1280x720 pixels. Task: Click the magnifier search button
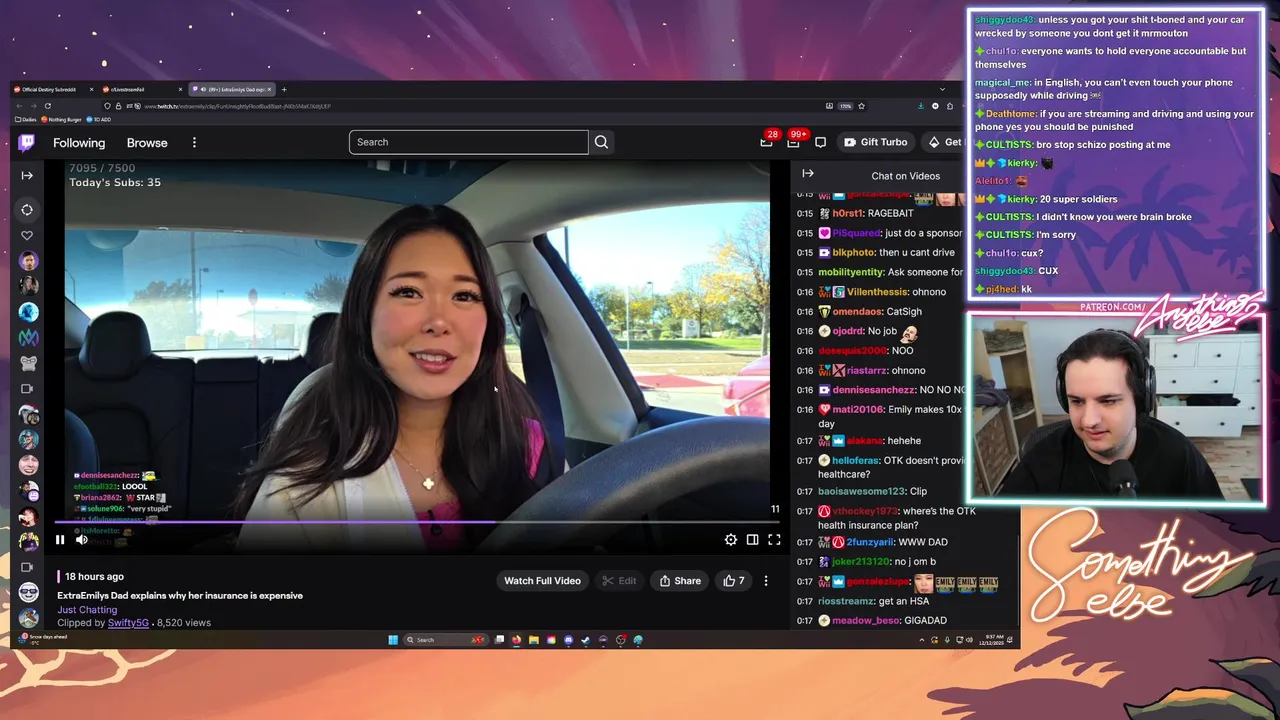(x=601, y=142)
